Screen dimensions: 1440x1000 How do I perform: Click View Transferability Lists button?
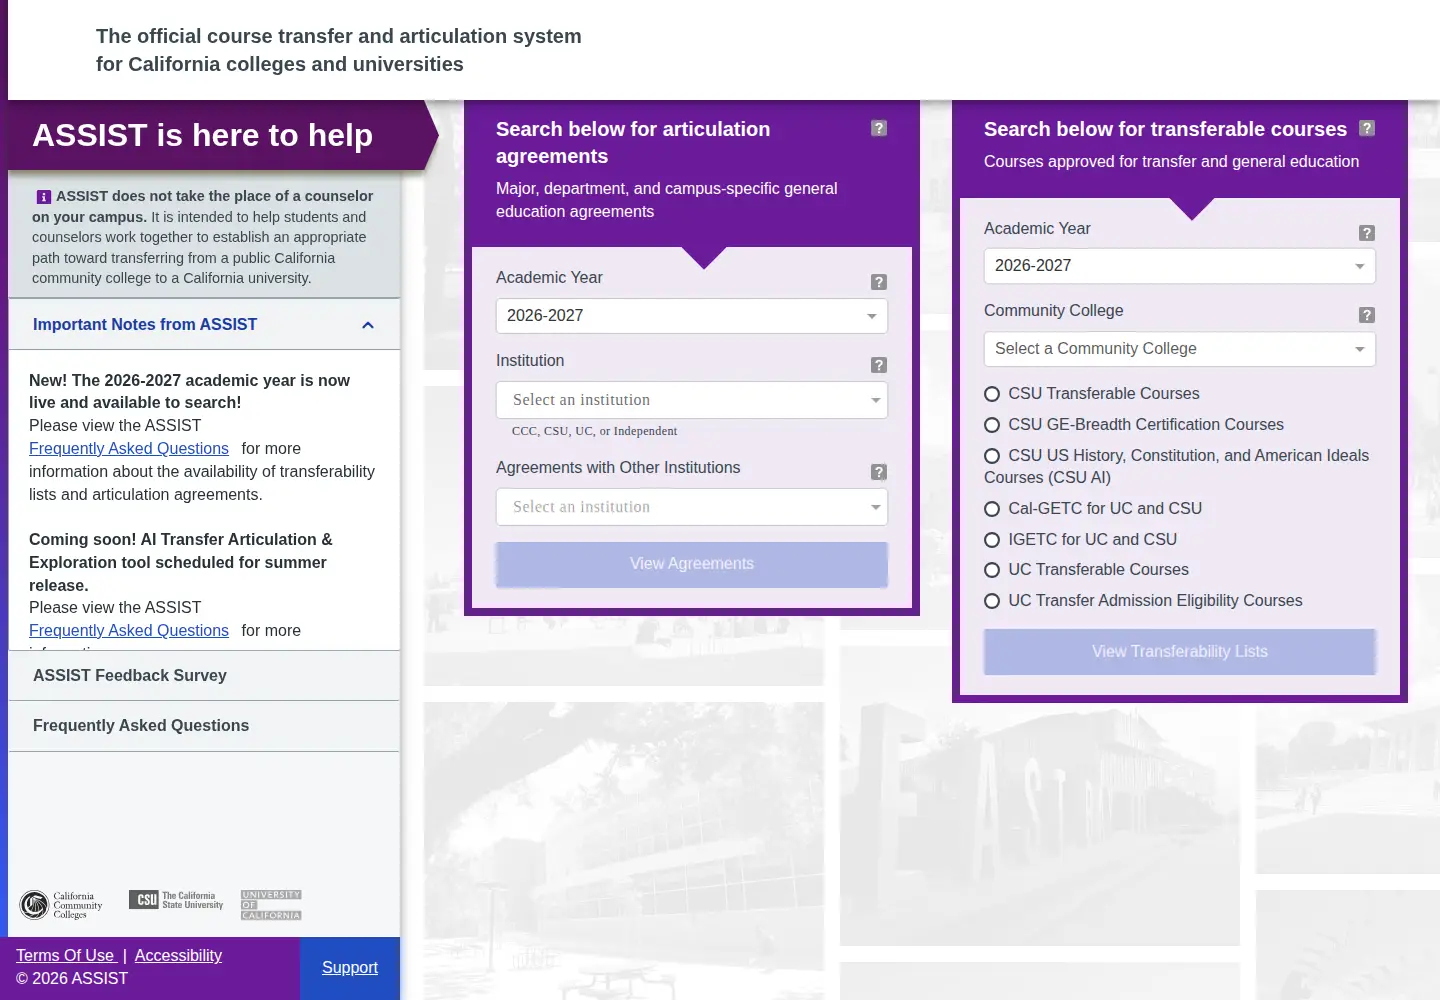pos(1180,652)
